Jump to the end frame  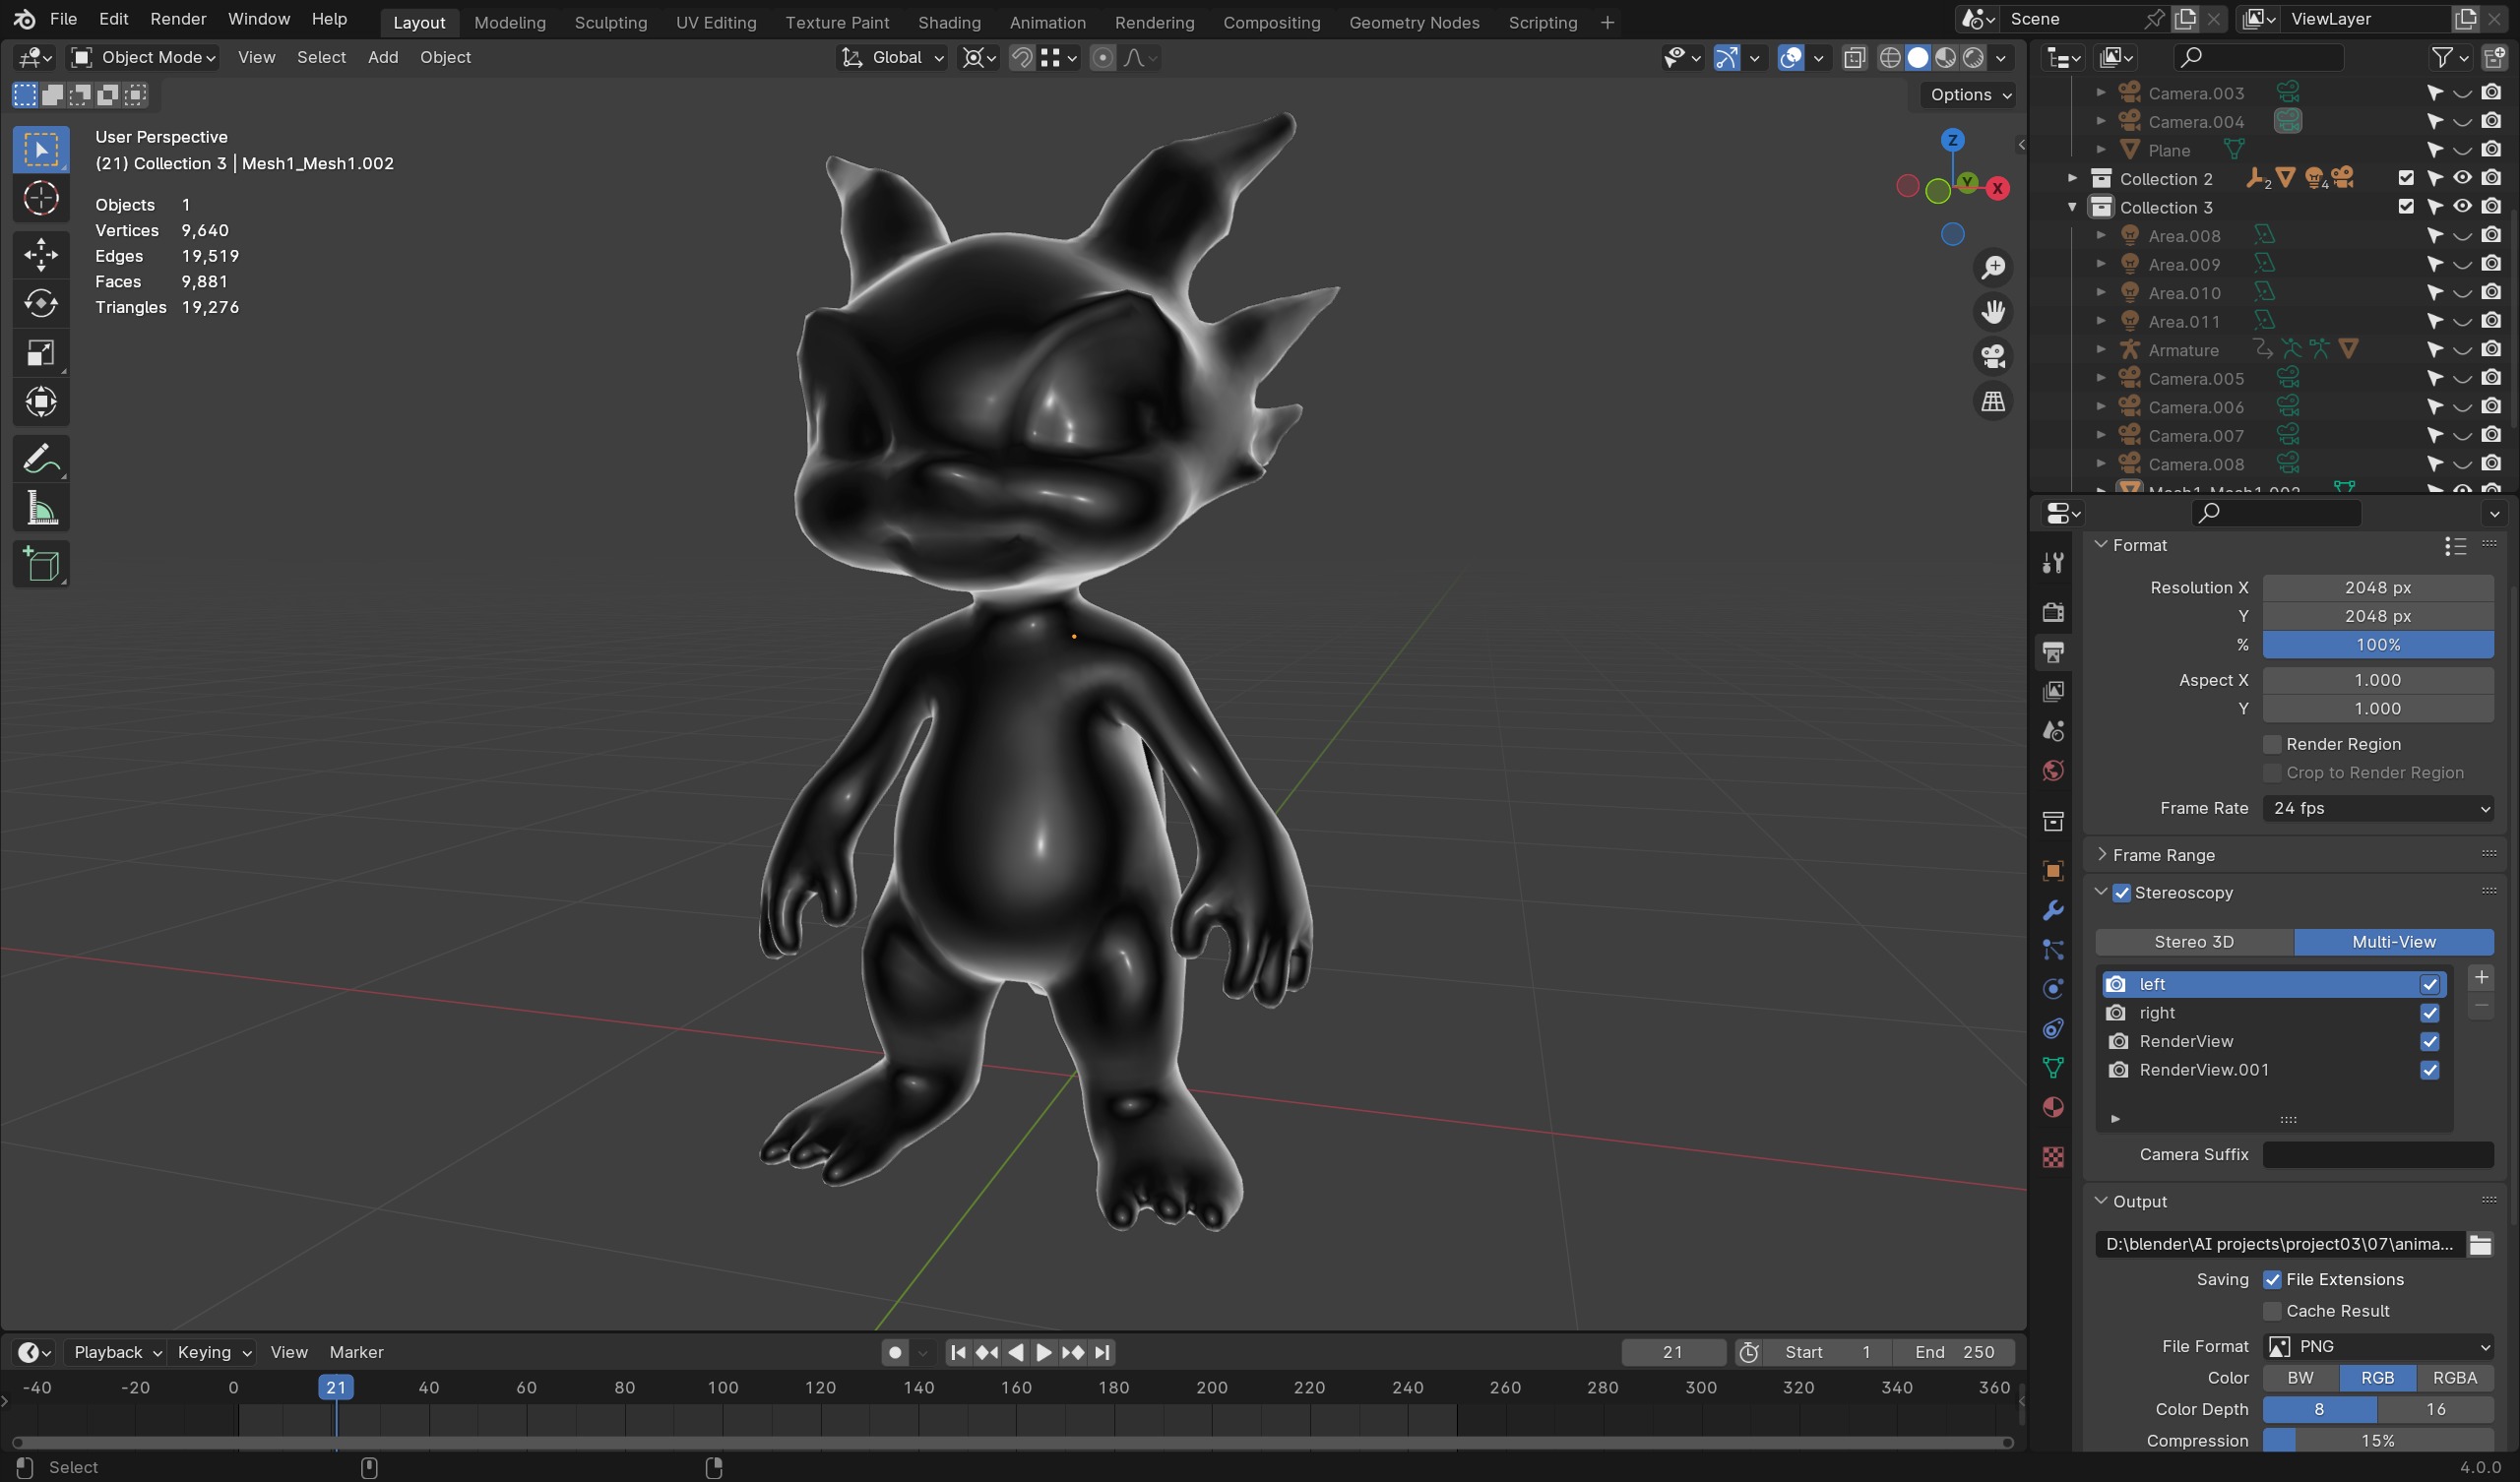[x=1102, y=1352]
